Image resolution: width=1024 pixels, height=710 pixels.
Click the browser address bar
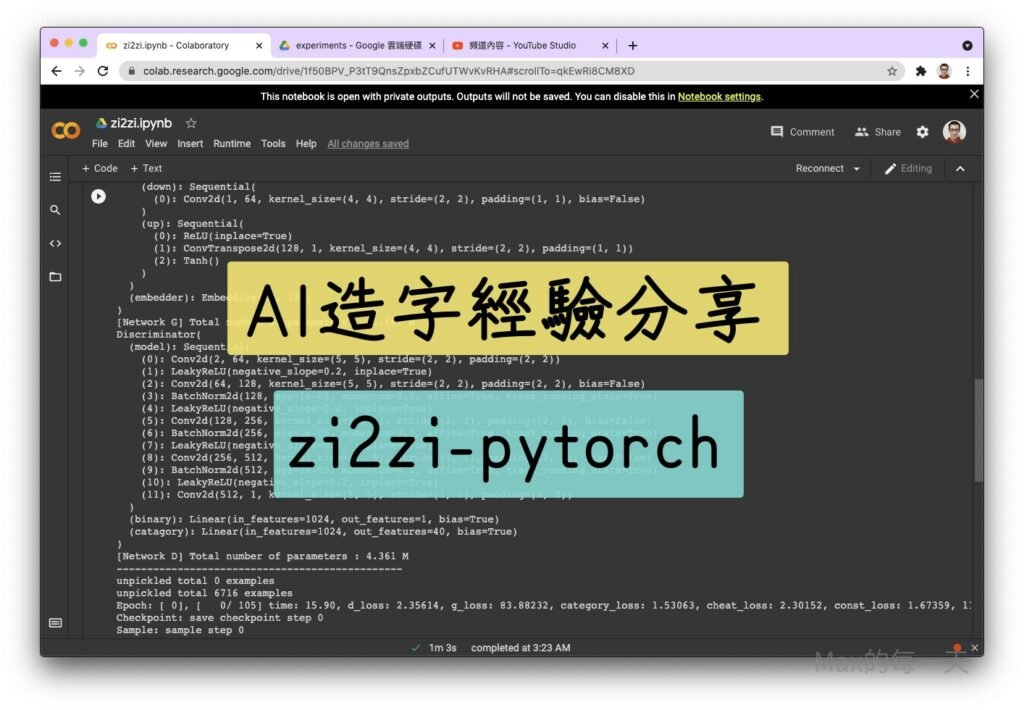tap(500, 71)
